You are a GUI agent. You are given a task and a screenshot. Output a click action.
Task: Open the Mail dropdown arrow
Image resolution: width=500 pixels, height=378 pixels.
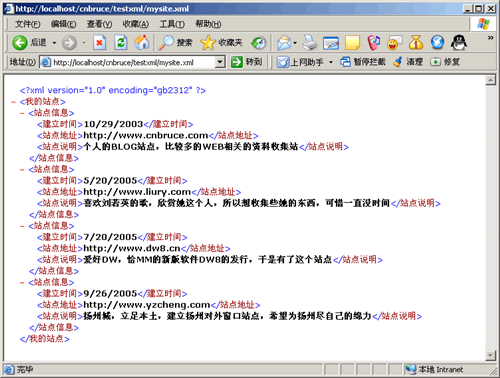pyautogui.click(x=295, y=43)
